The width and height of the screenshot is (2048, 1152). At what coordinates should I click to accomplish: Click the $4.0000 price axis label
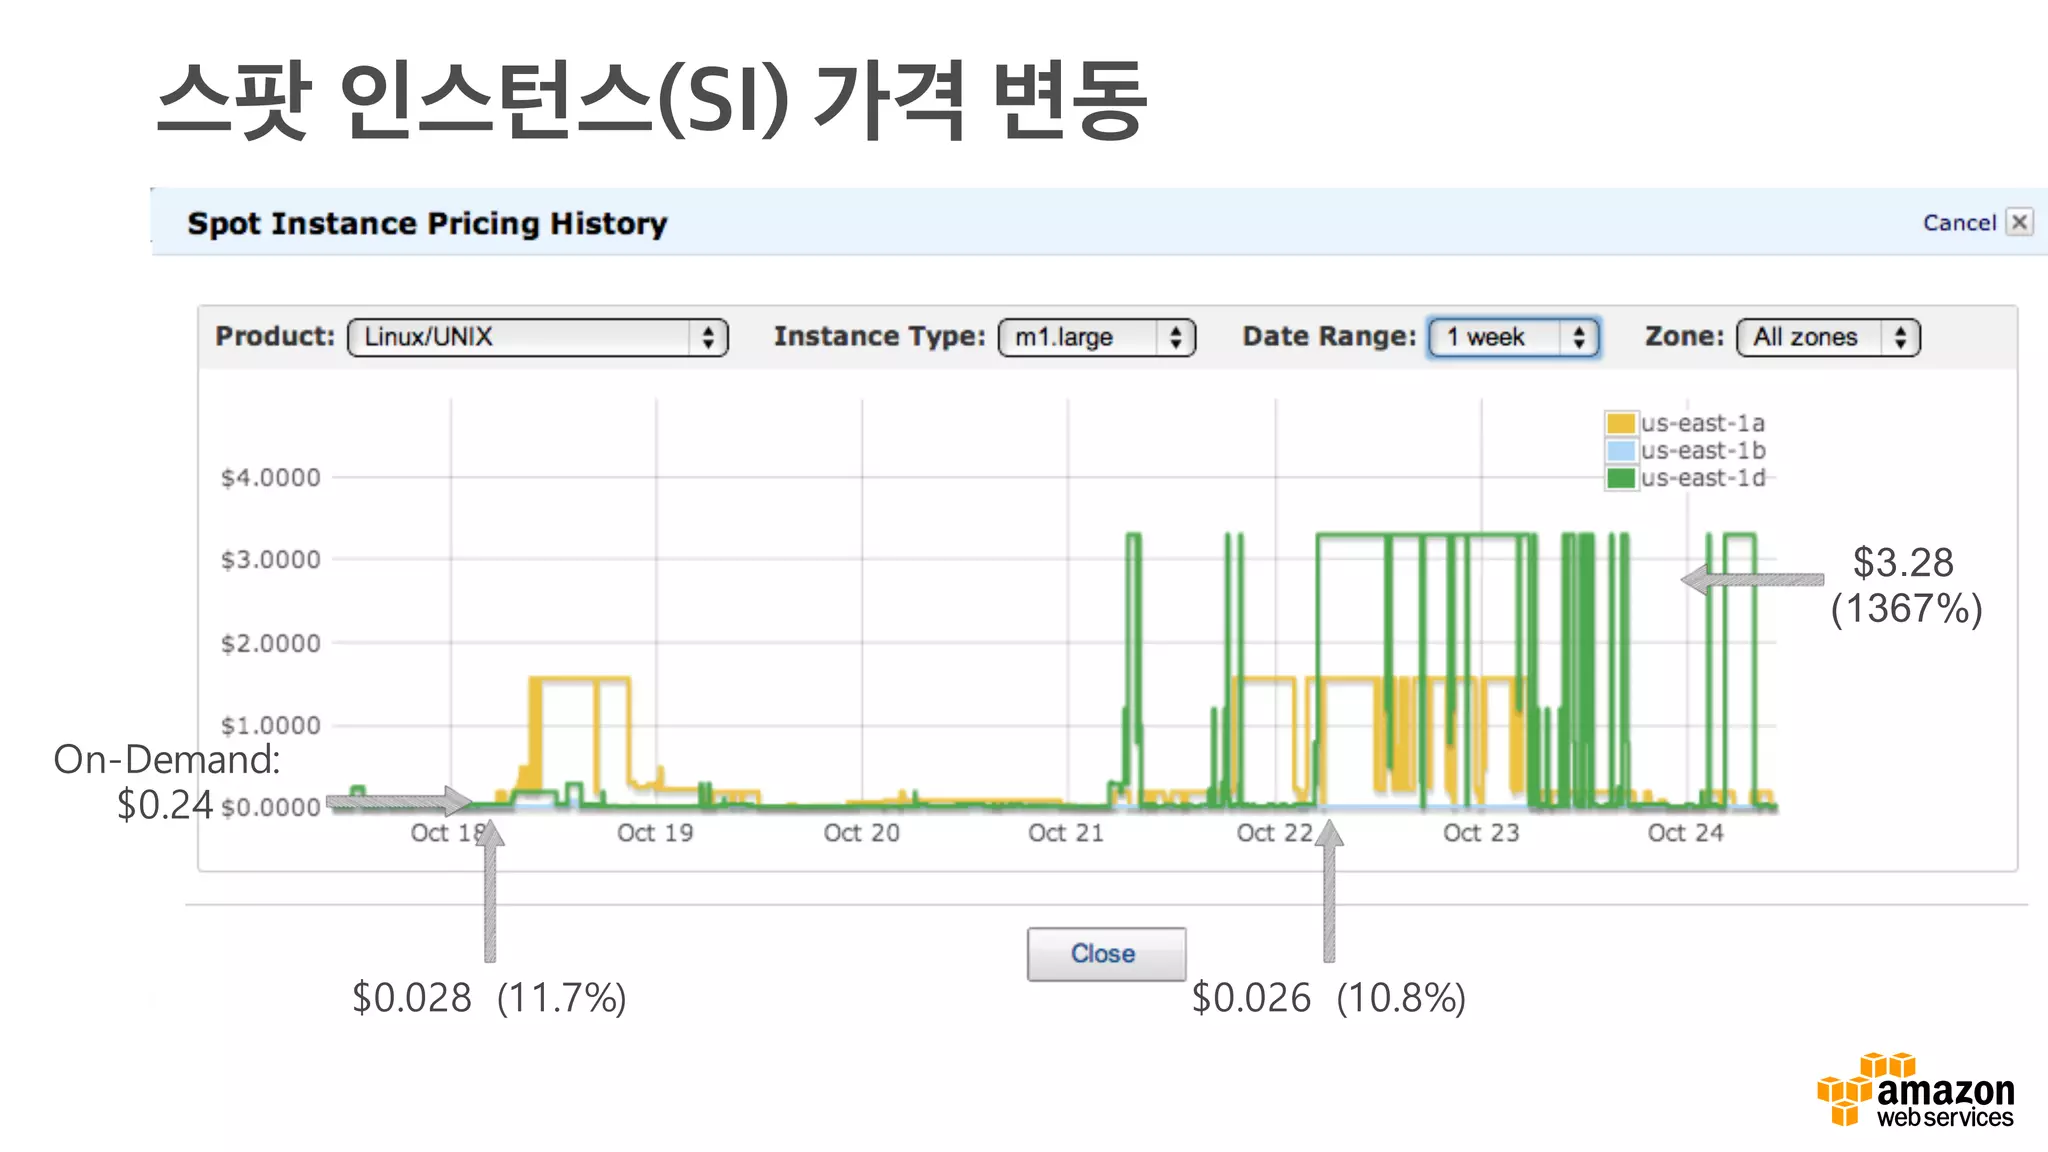click(271, 478)
